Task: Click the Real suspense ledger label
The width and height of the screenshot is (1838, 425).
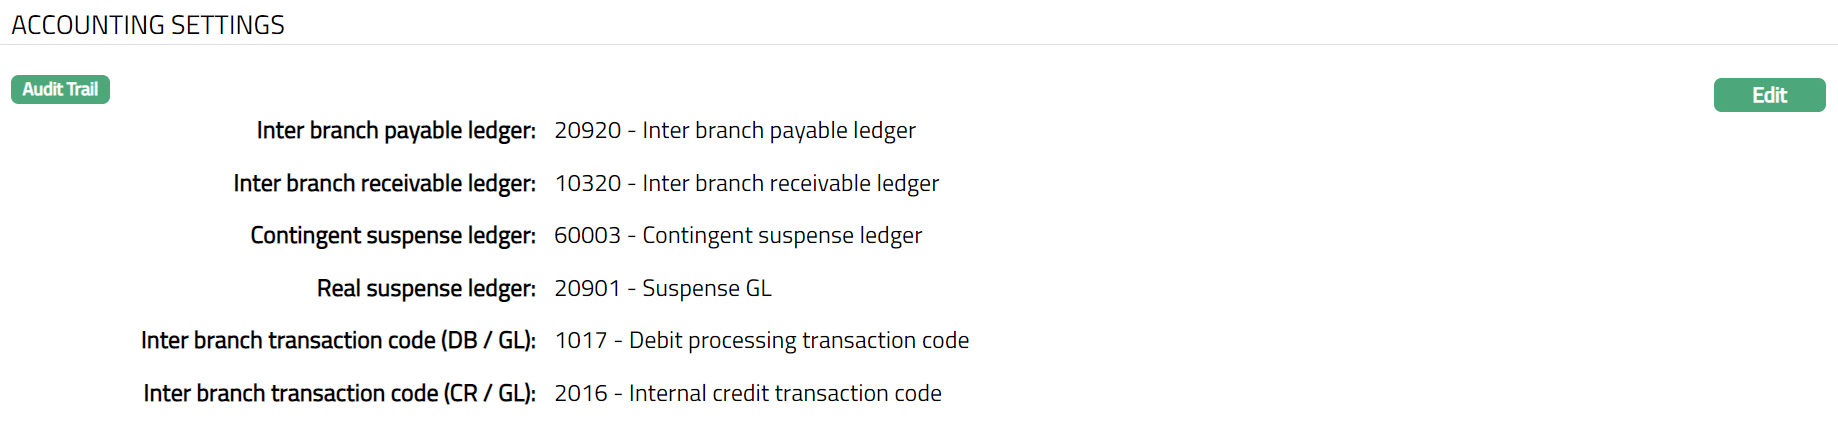Action: click(426, 289)
